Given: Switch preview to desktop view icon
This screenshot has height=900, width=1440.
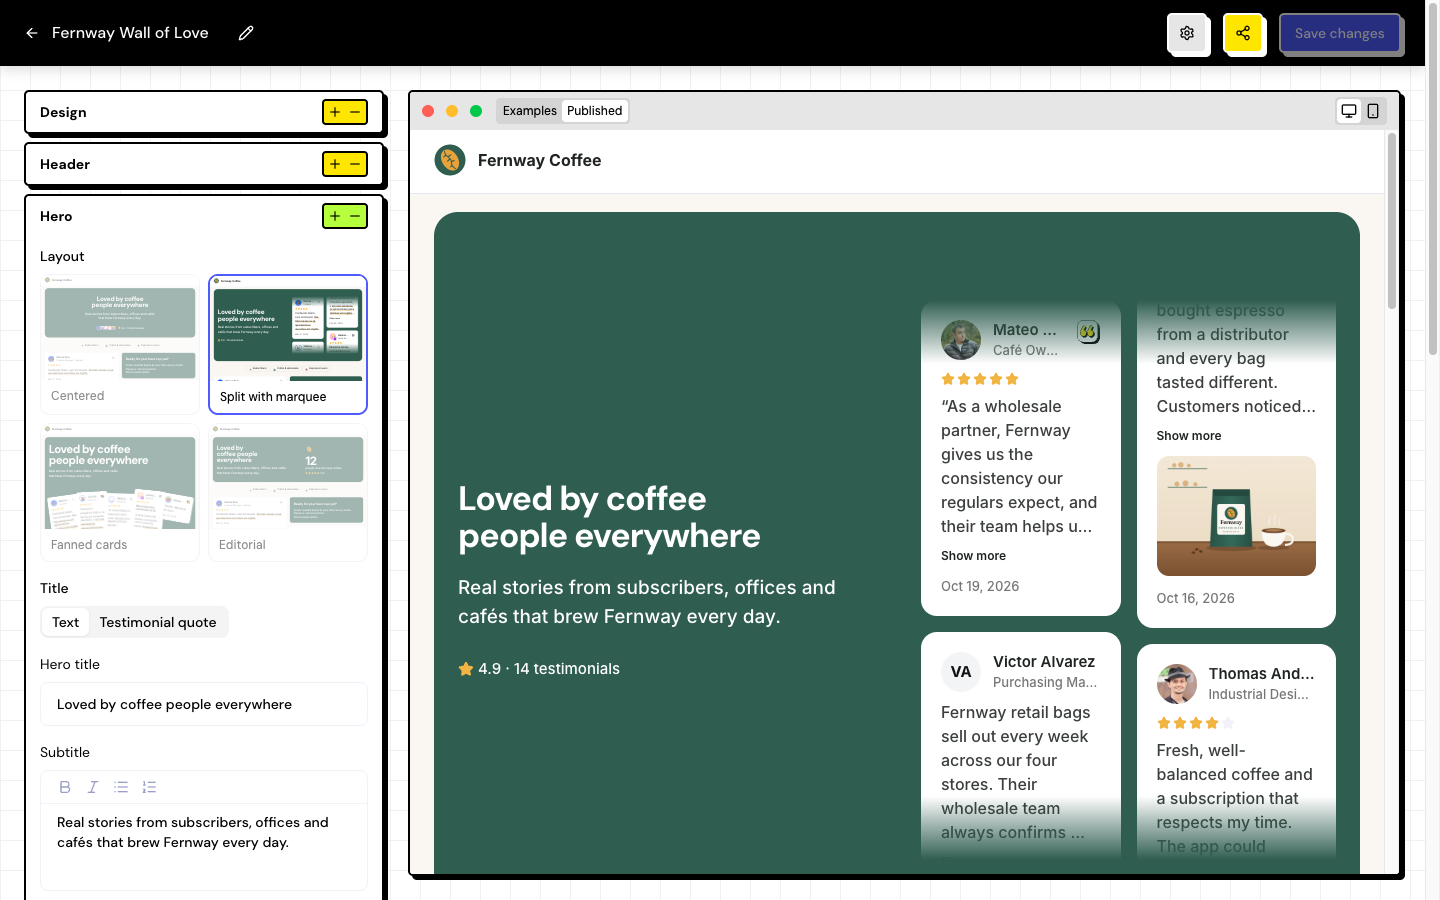Looking at the screenshot, I should [1349, 111].
